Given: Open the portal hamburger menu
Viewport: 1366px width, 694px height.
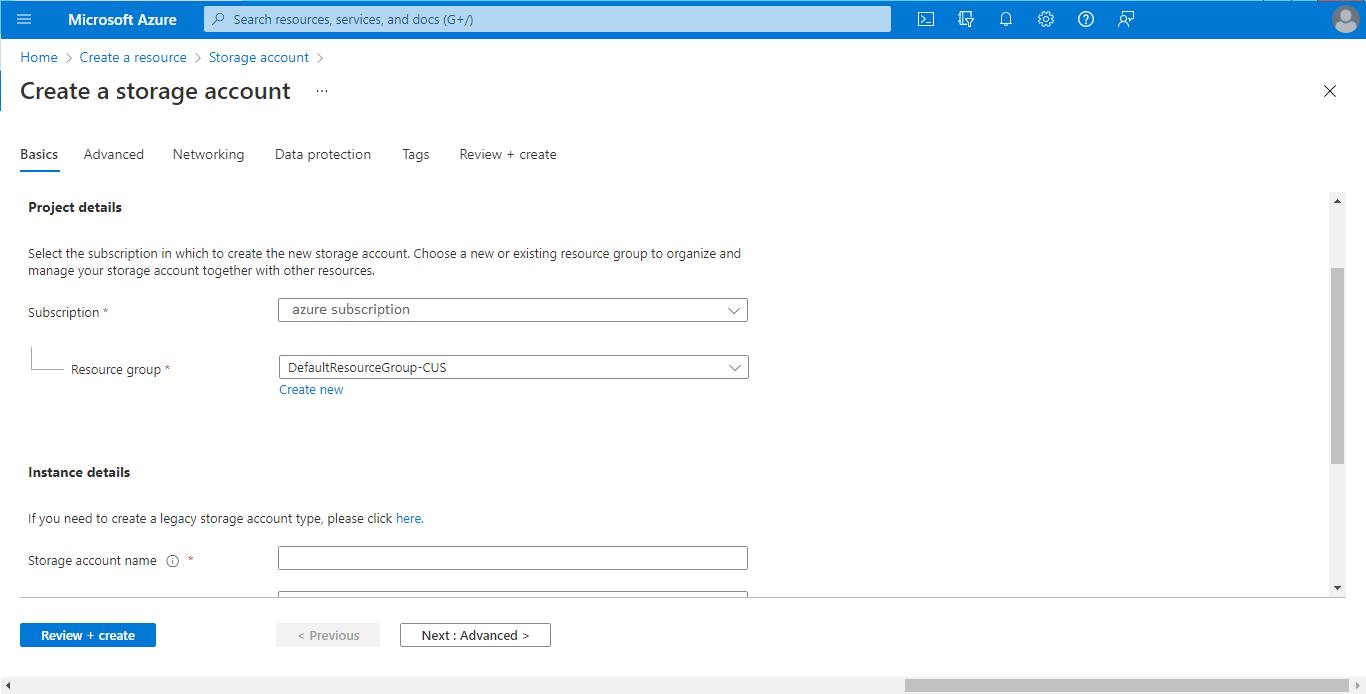Looking at the screenshot, I should [25, 19].
